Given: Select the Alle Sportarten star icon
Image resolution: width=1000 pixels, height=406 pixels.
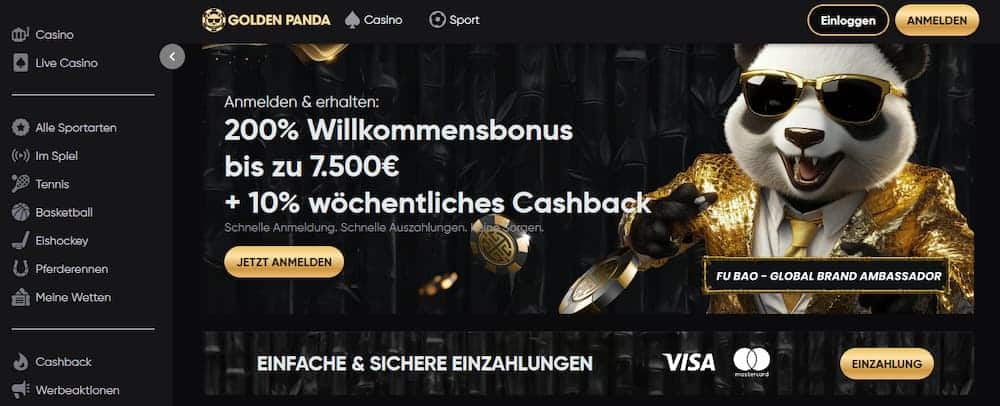Looking at the screenshot, I should pos(20,127).
